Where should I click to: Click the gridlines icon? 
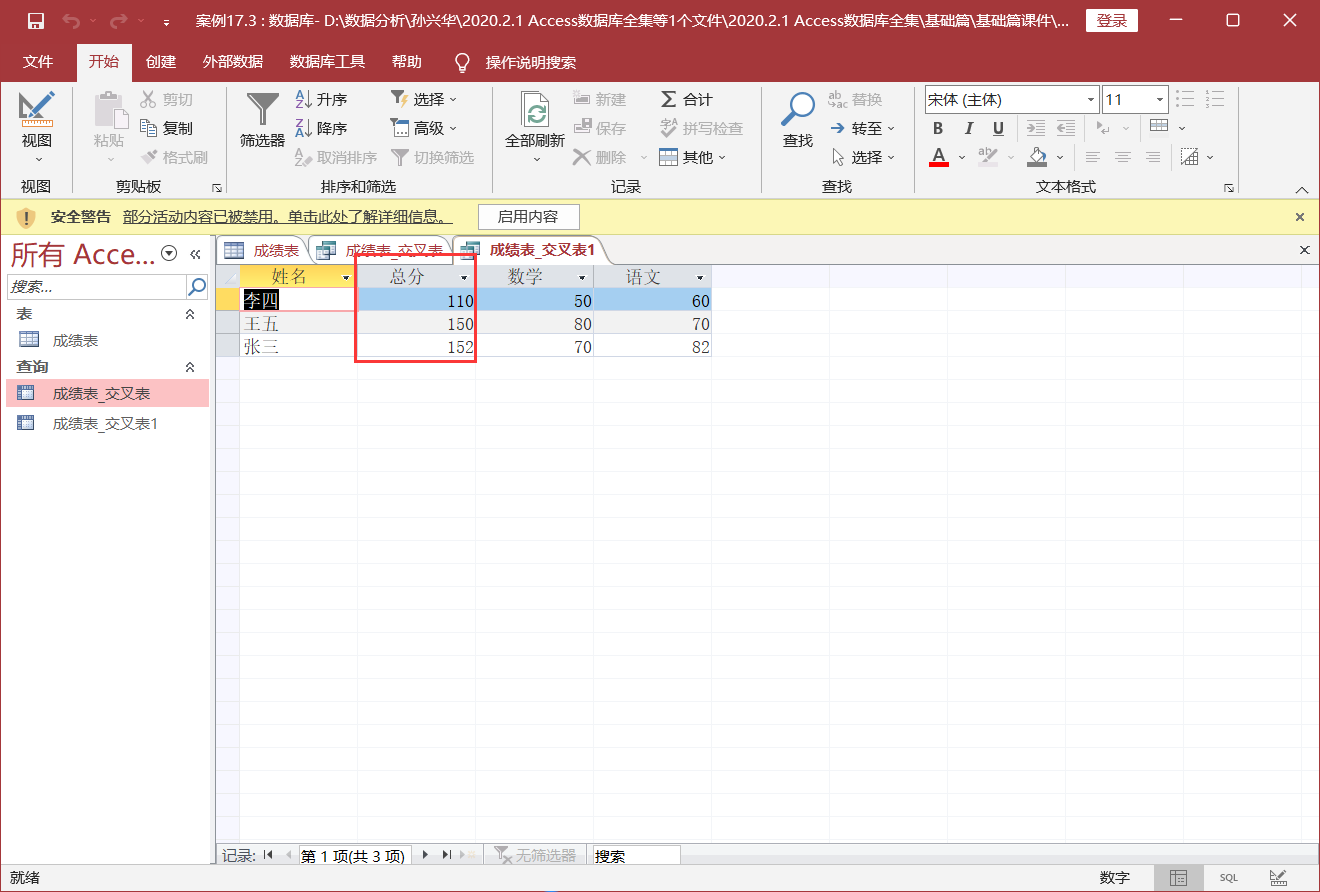pyautogui.click(x=1159, y=127)
